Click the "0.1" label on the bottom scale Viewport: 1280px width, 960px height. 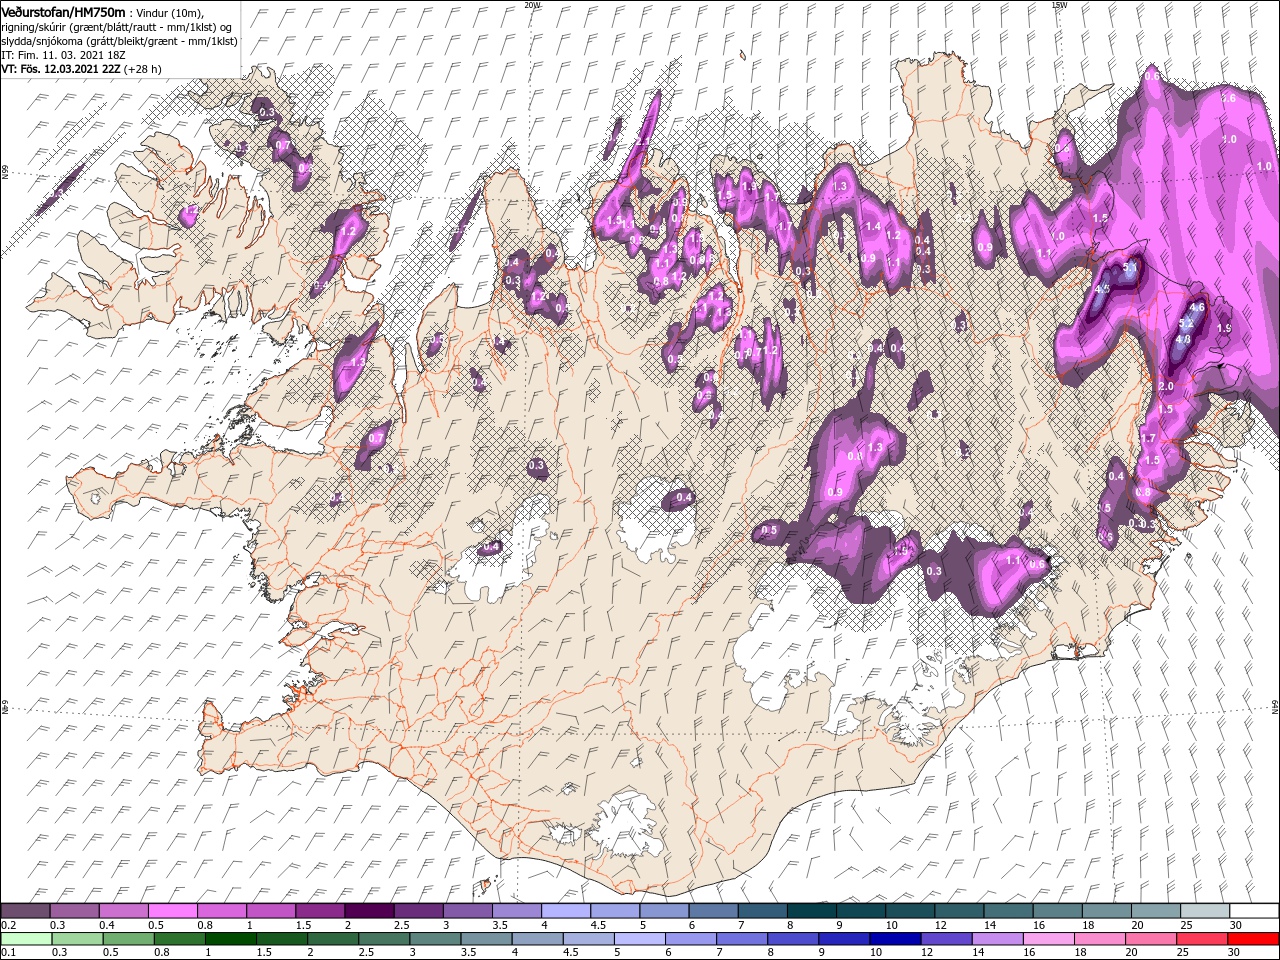click(x=8, y=953)
